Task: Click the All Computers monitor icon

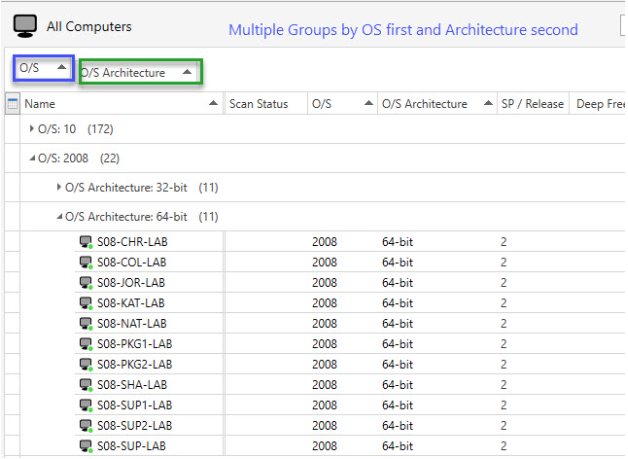Action: tap(25, 26)
